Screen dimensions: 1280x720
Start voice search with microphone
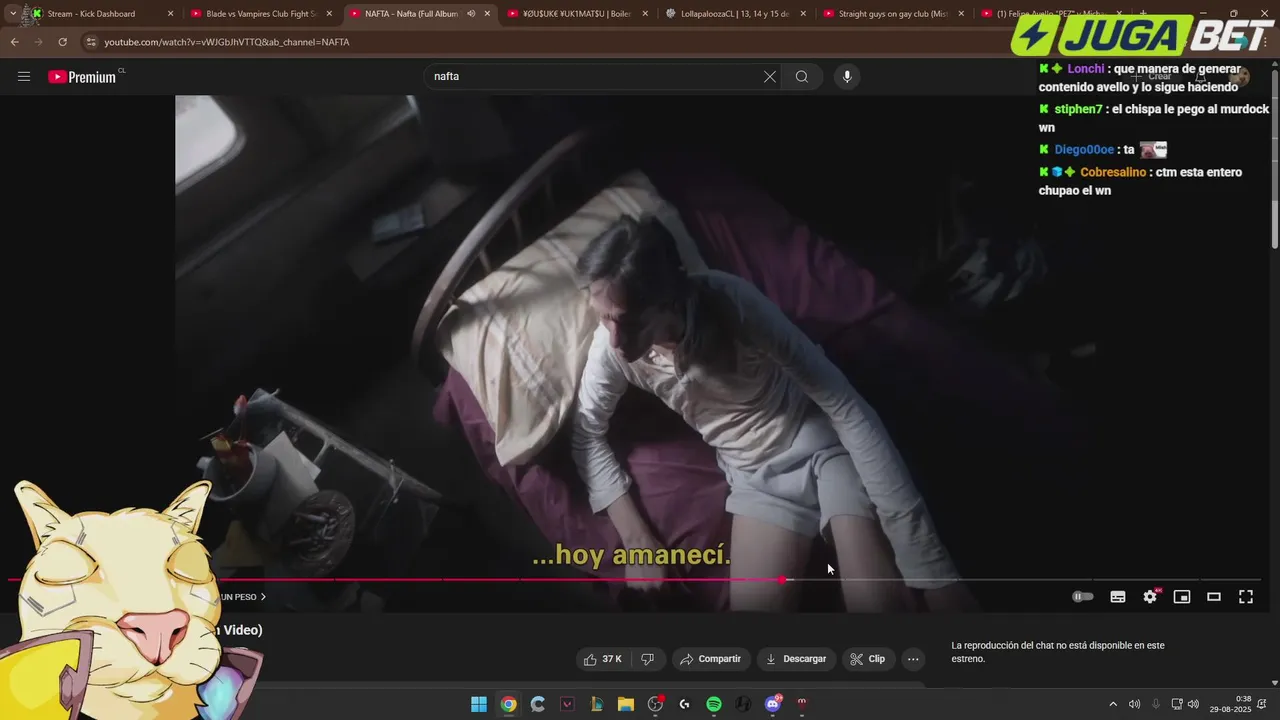coord(847,77)
